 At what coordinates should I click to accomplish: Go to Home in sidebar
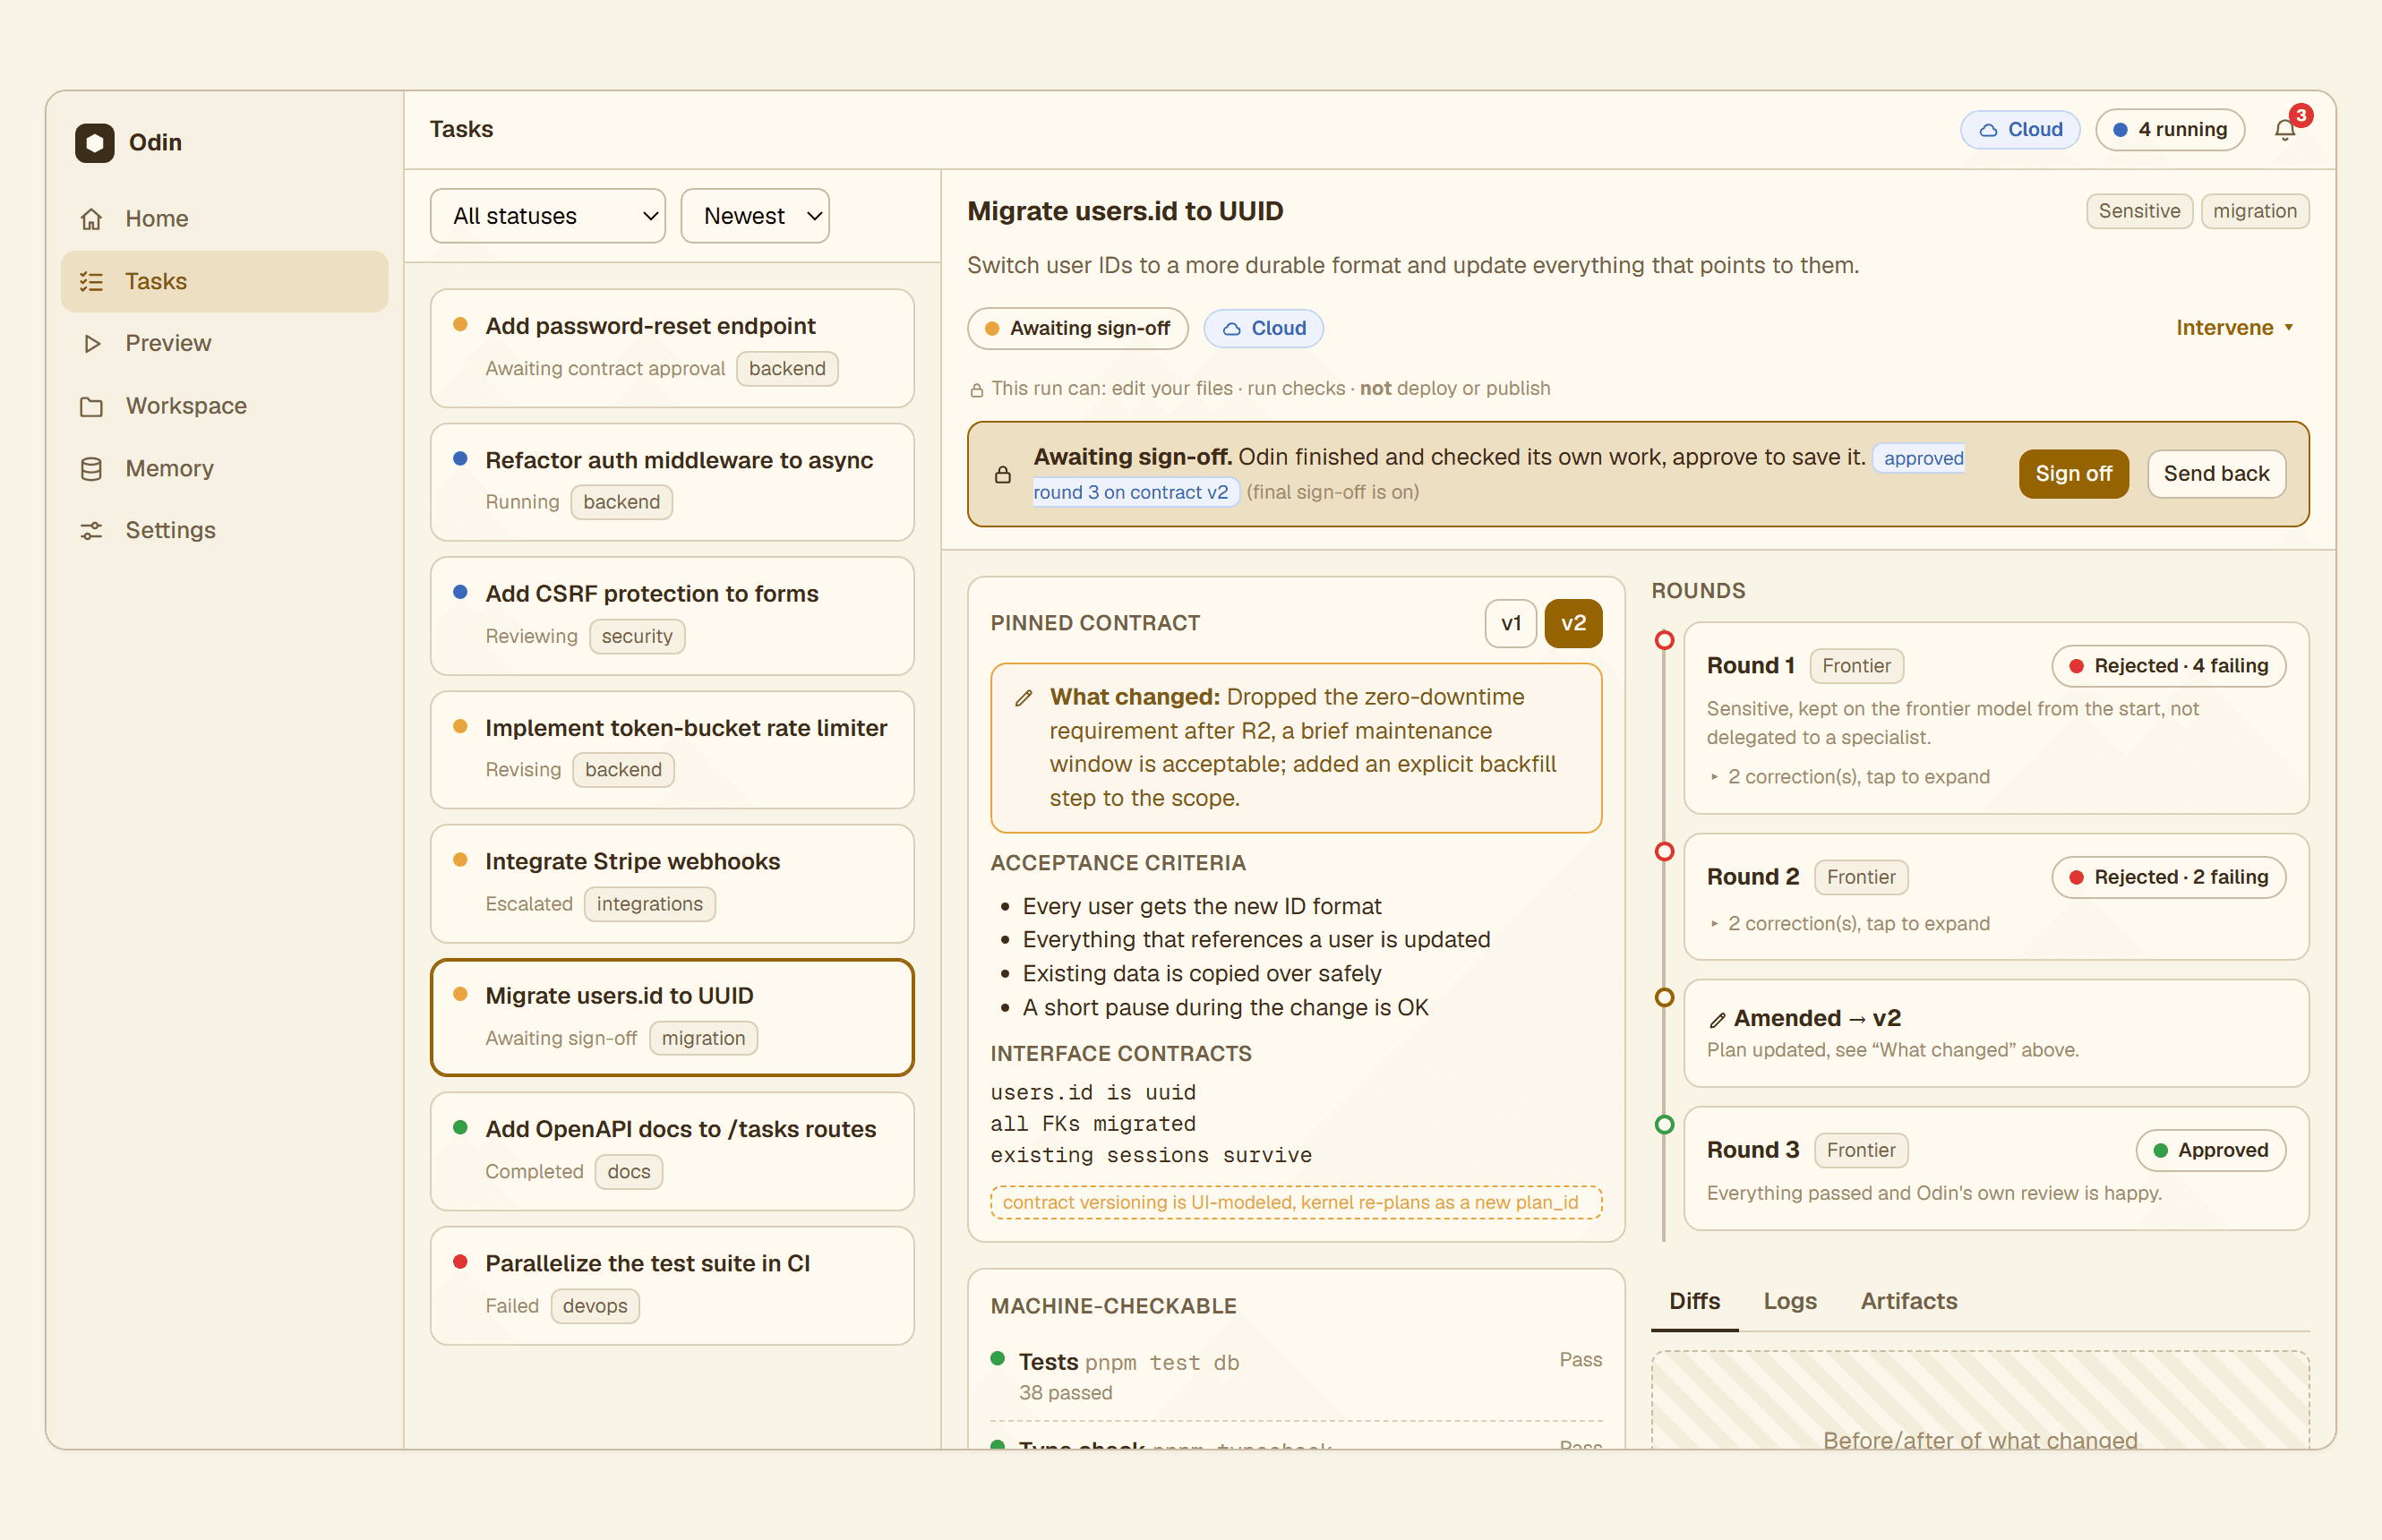click(x=224, y=218)
